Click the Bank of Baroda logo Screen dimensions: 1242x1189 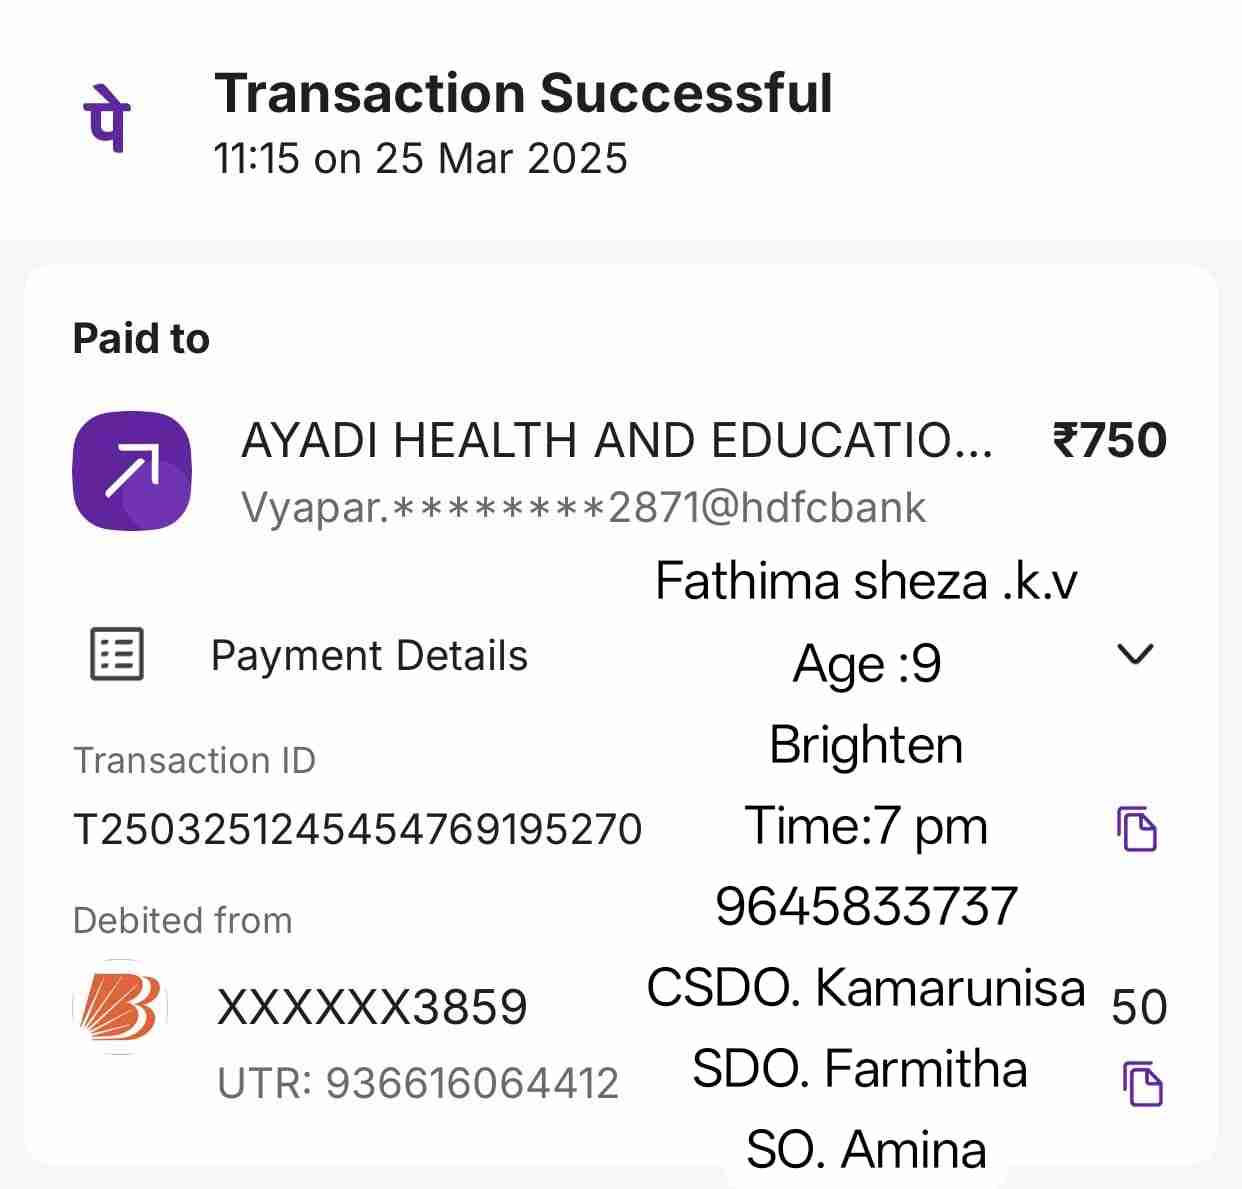120,1007
